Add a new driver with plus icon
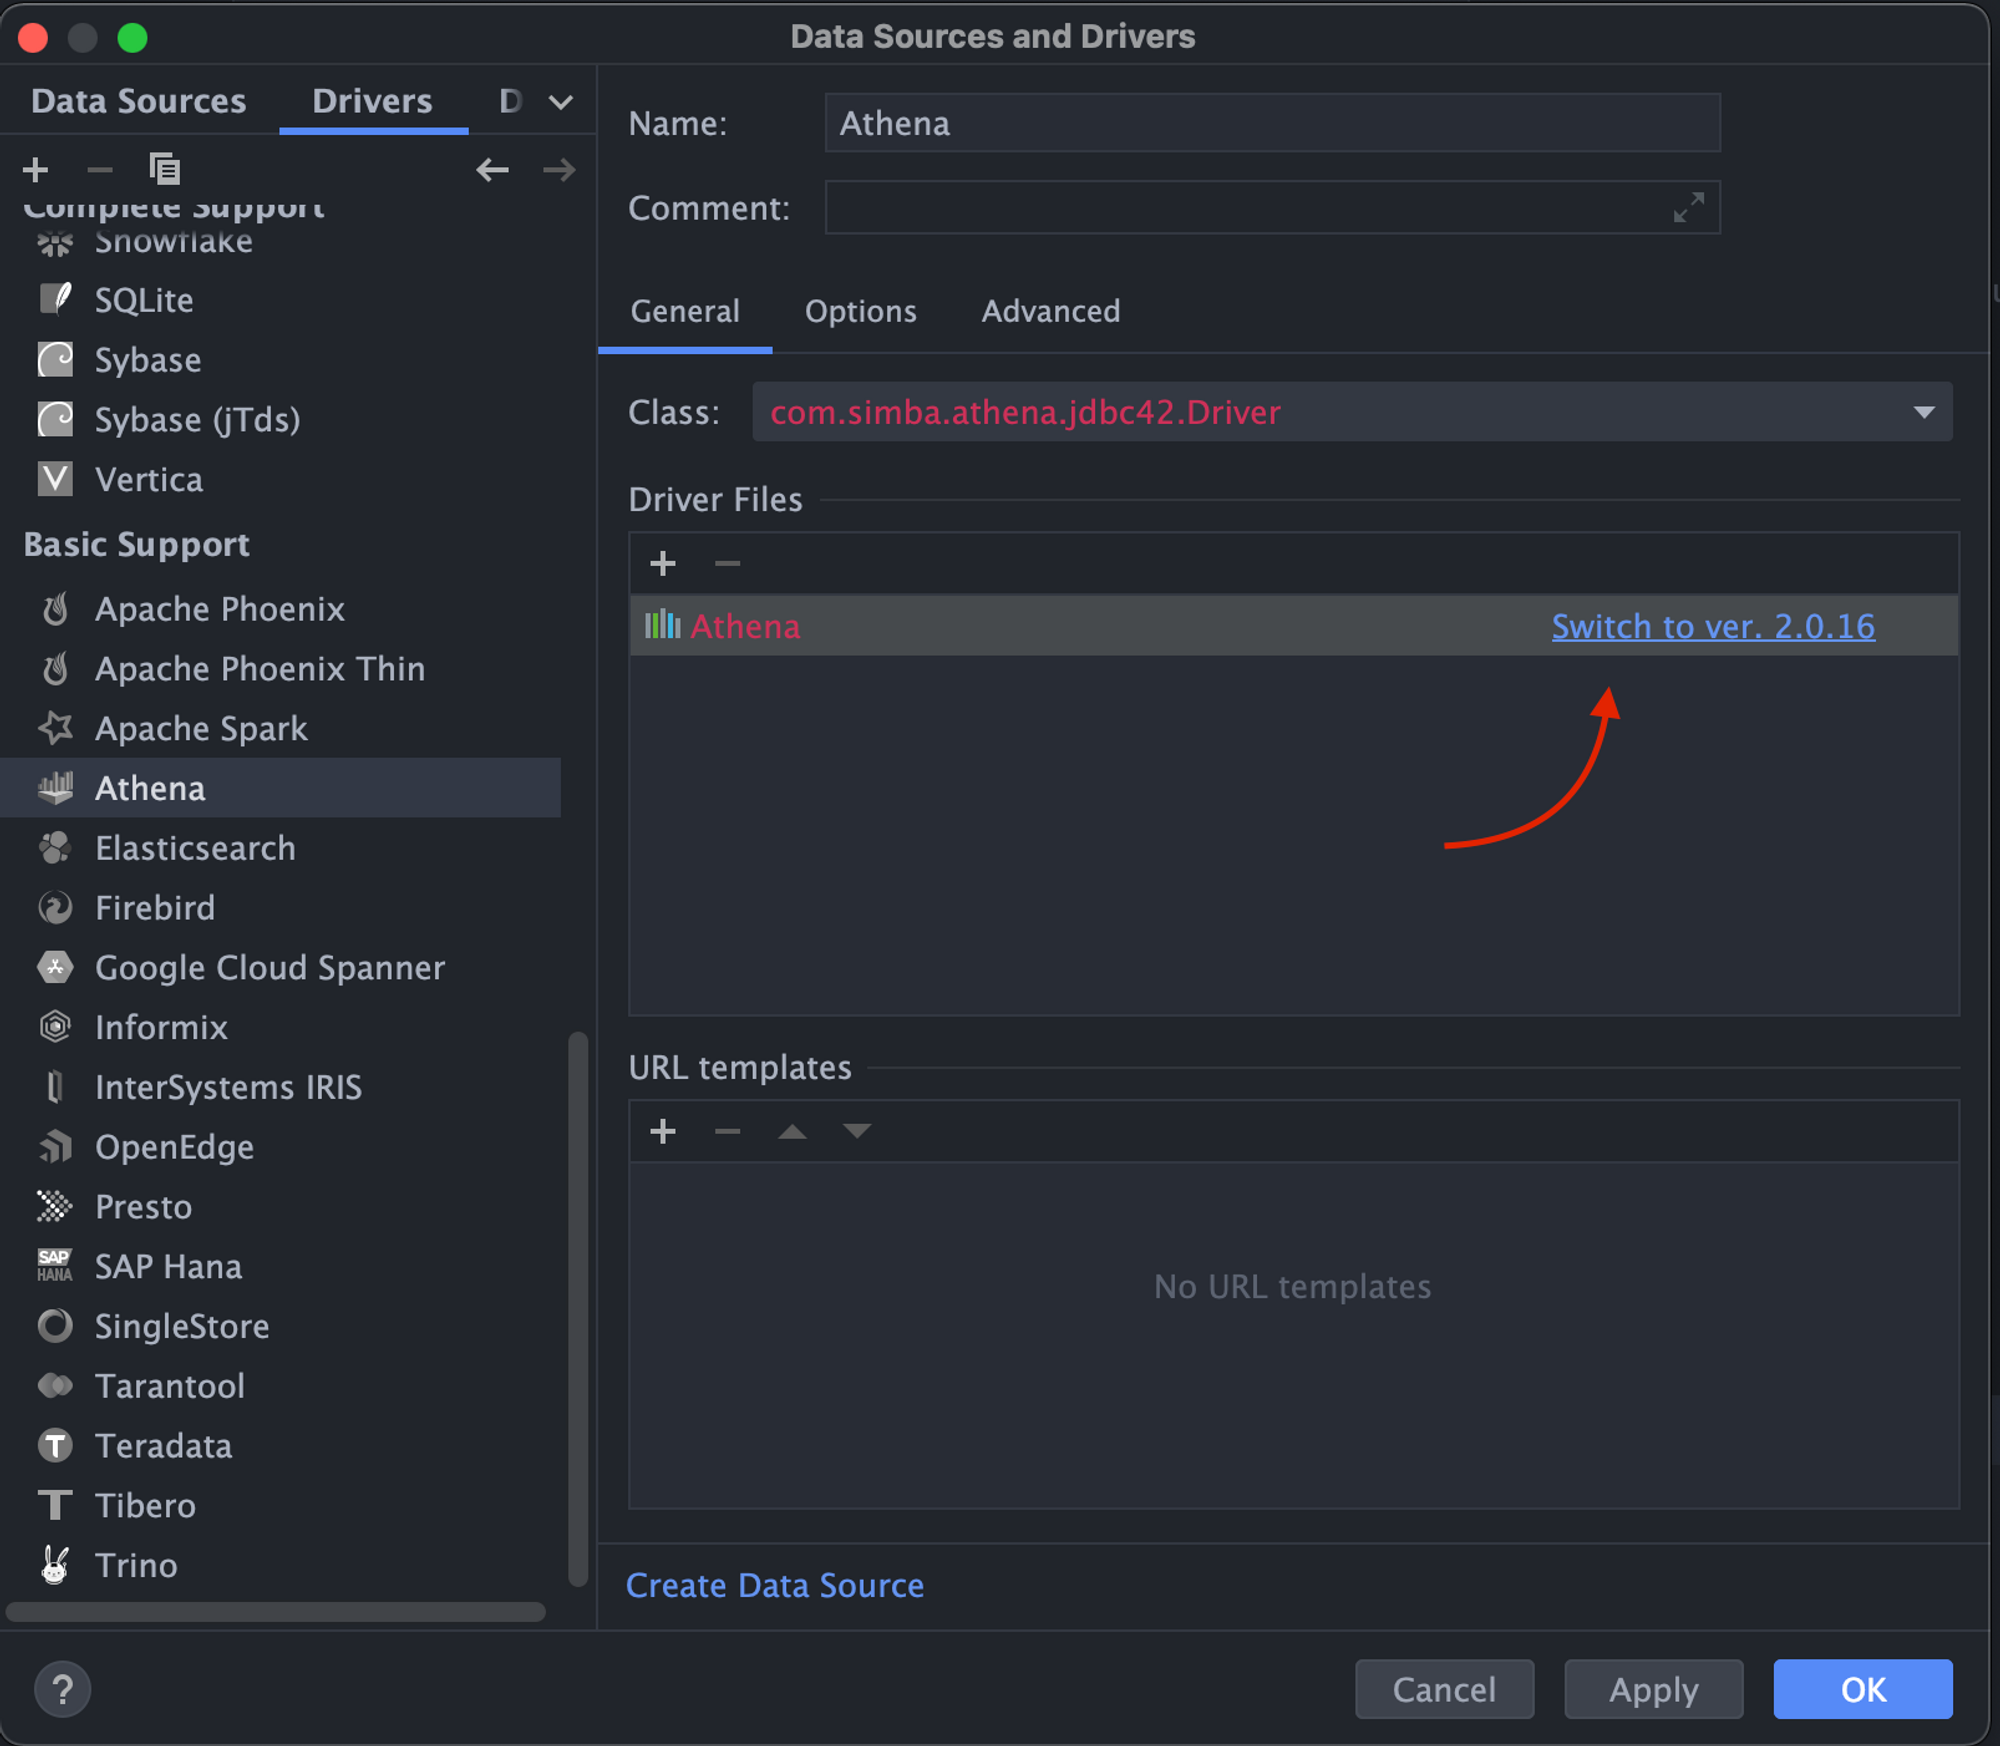This screenshot has height=1746, width=2000. [36, 170]
